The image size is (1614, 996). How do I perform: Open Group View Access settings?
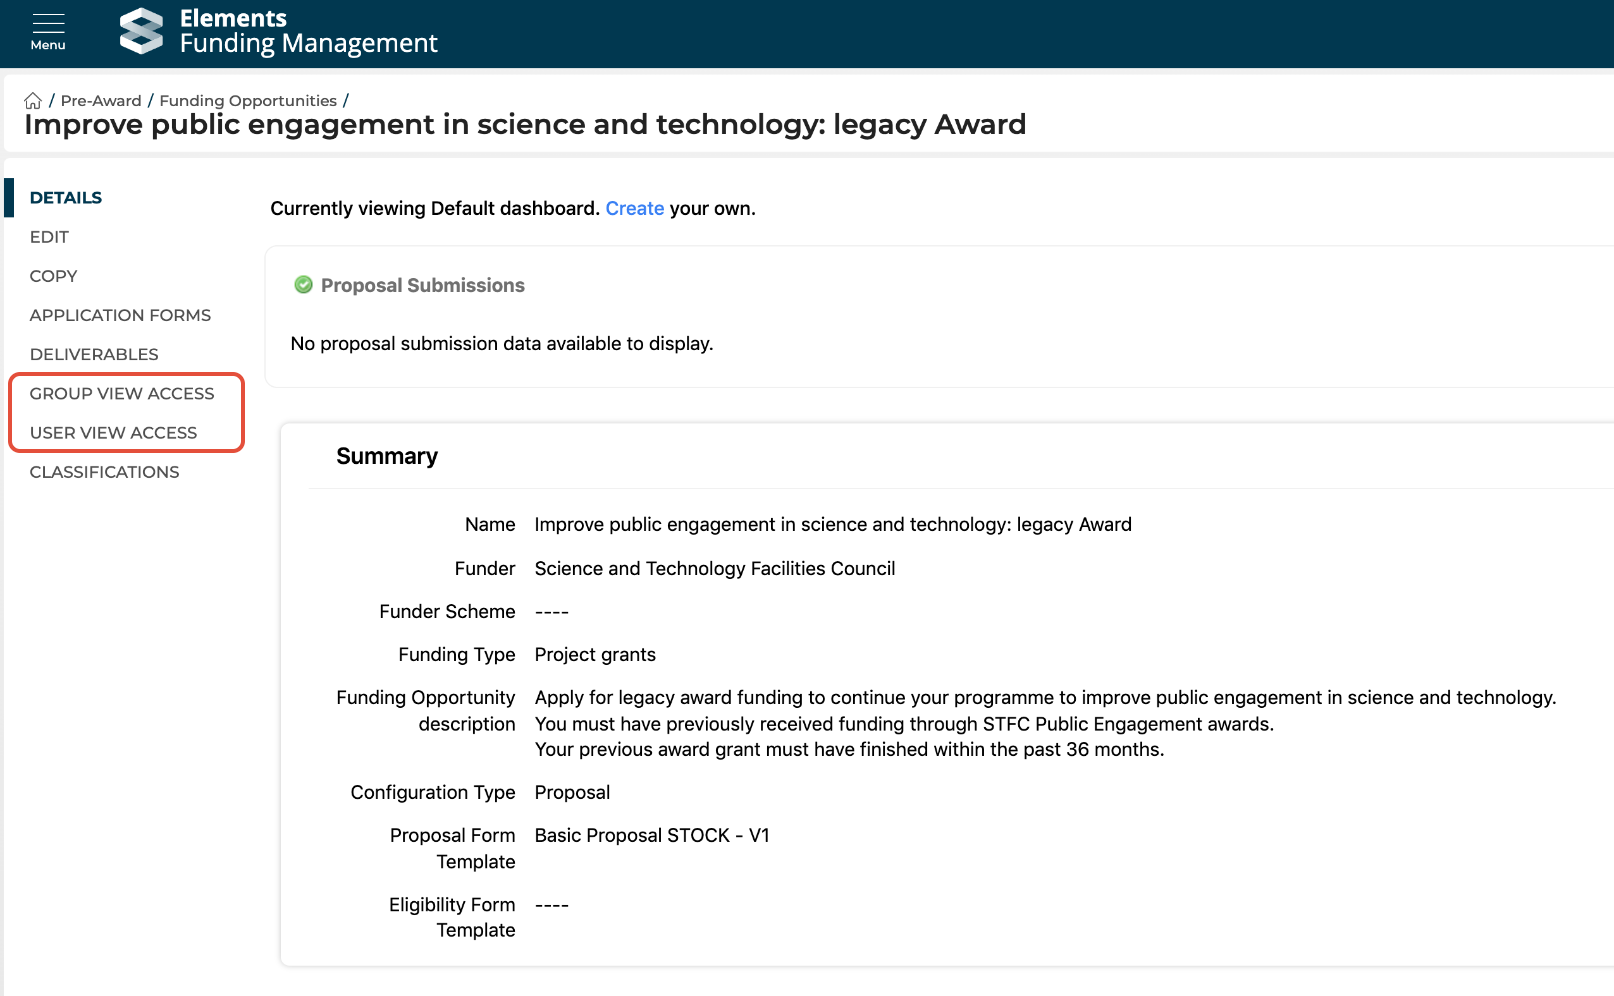click(x=122, y=393)
